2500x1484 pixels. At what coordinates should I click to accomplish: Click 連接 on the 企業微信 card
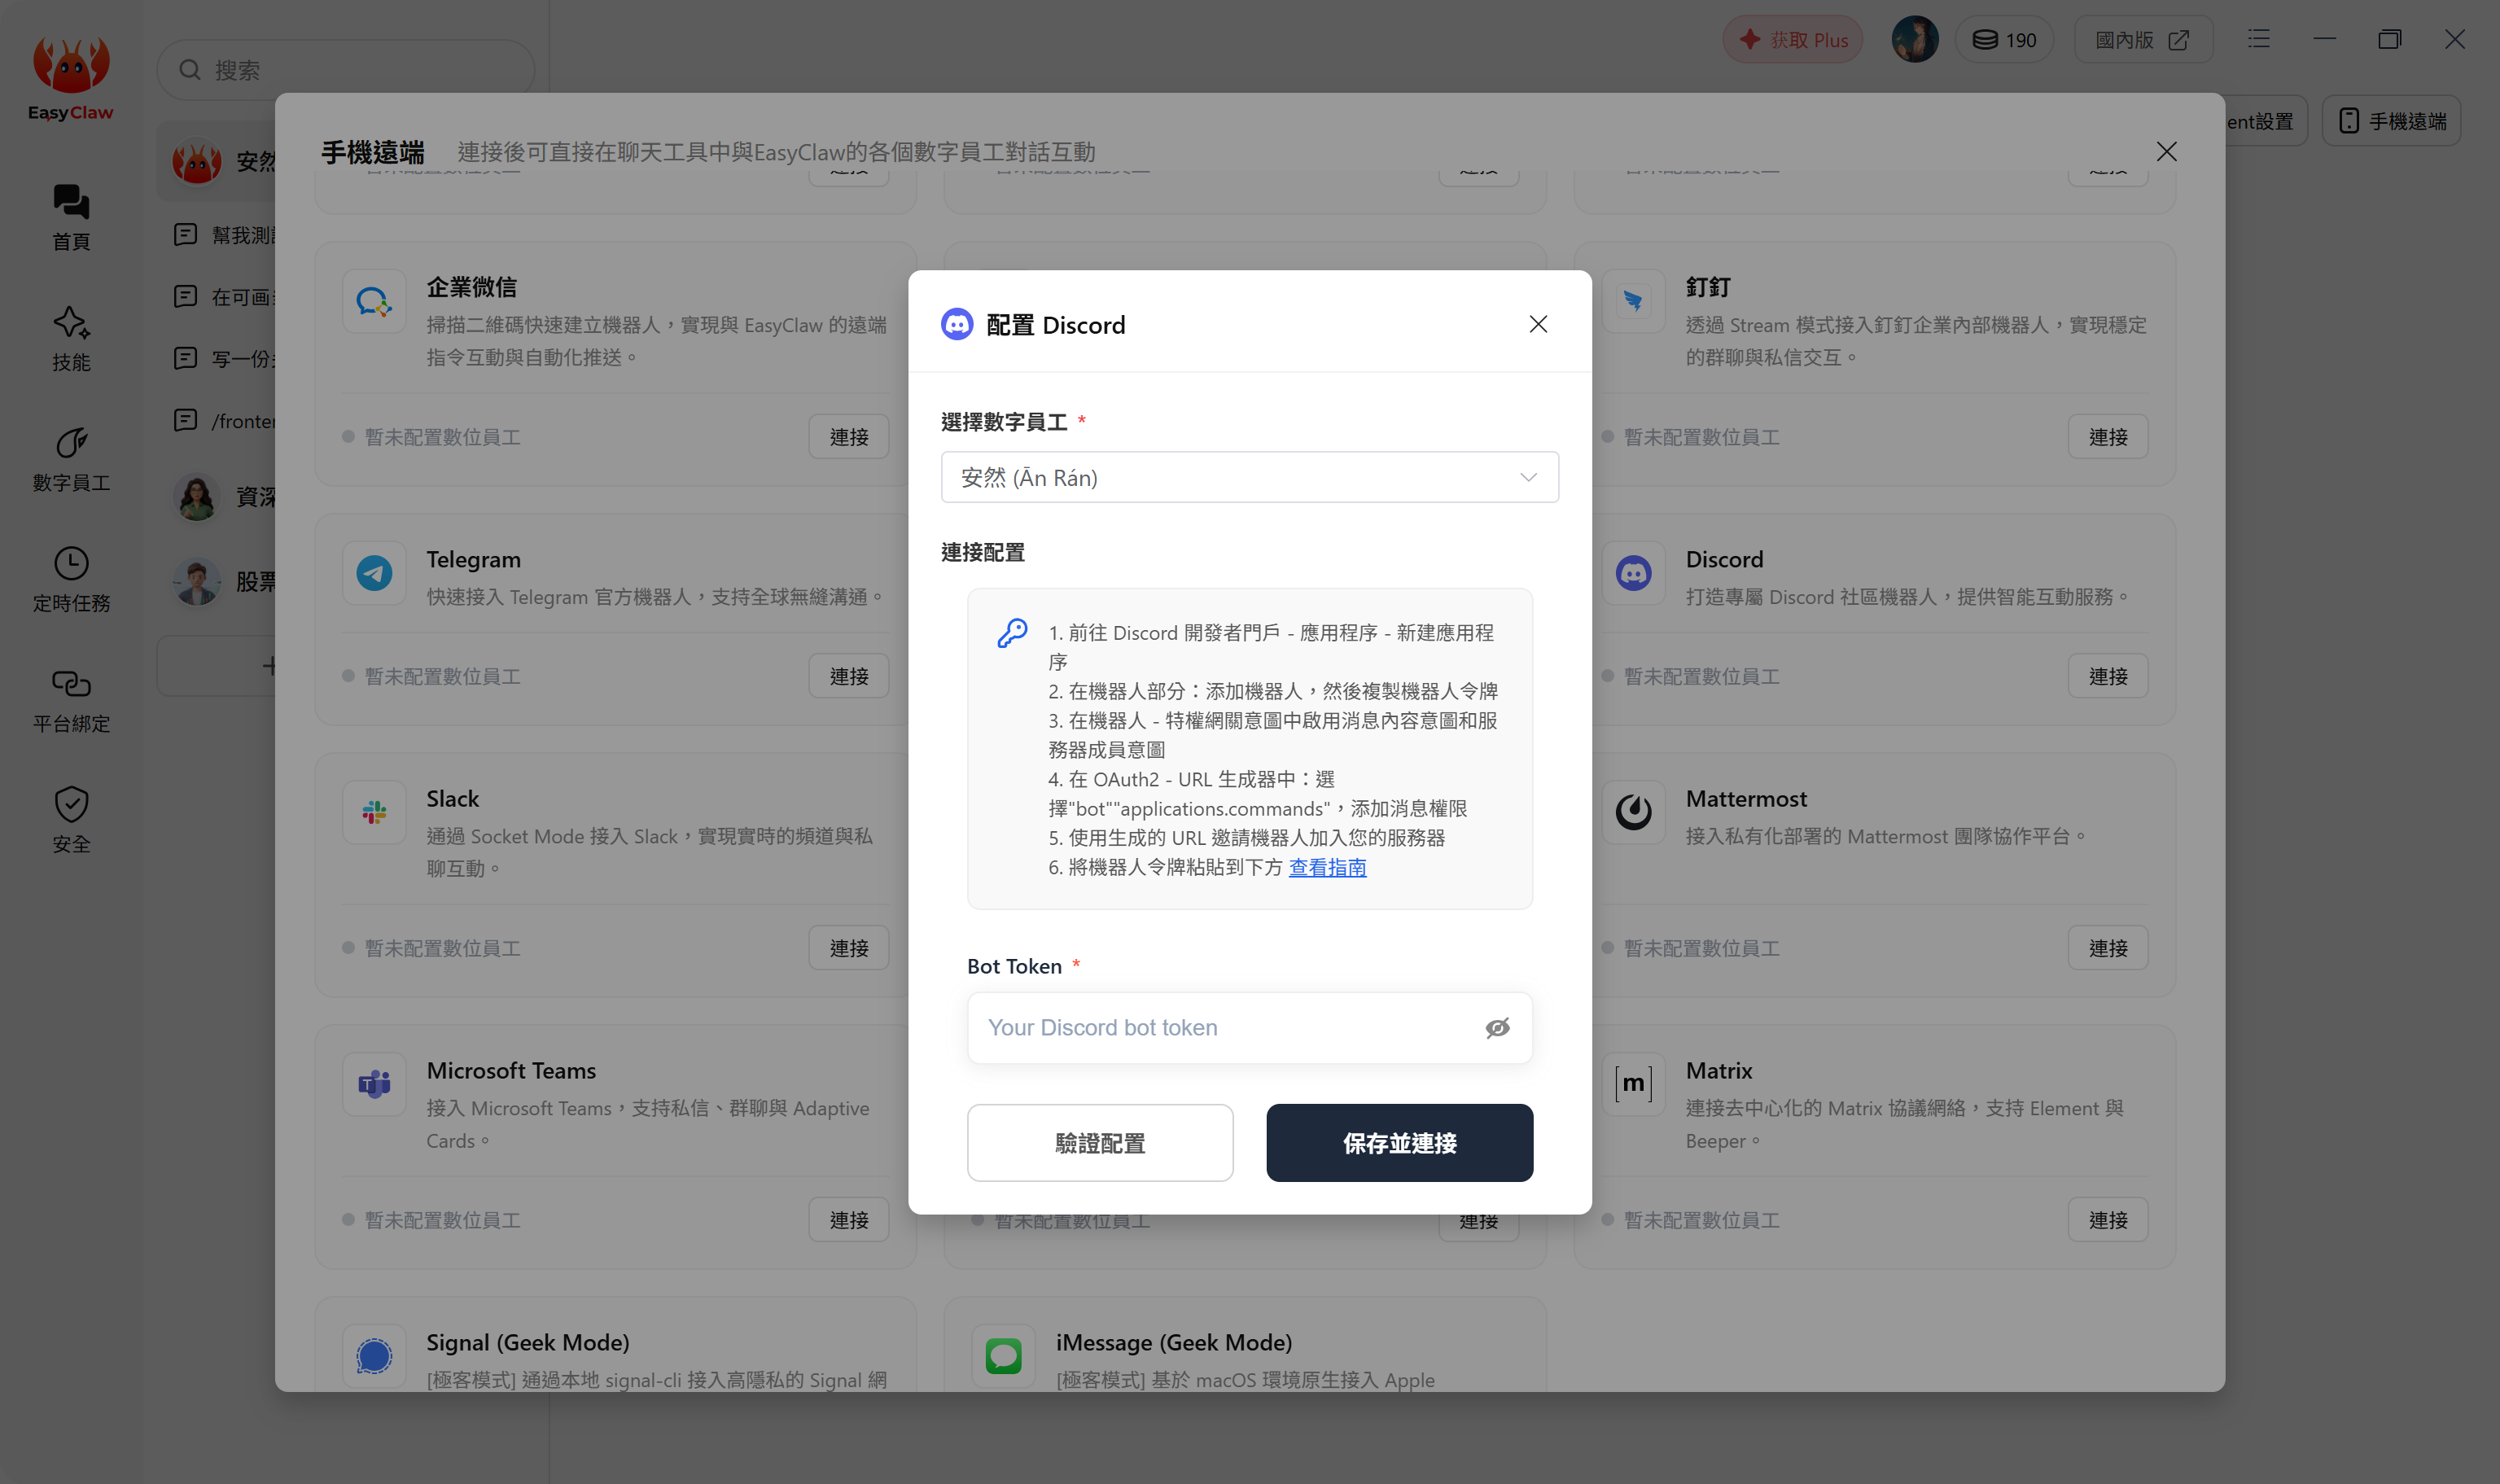click(x=848, y=437)
